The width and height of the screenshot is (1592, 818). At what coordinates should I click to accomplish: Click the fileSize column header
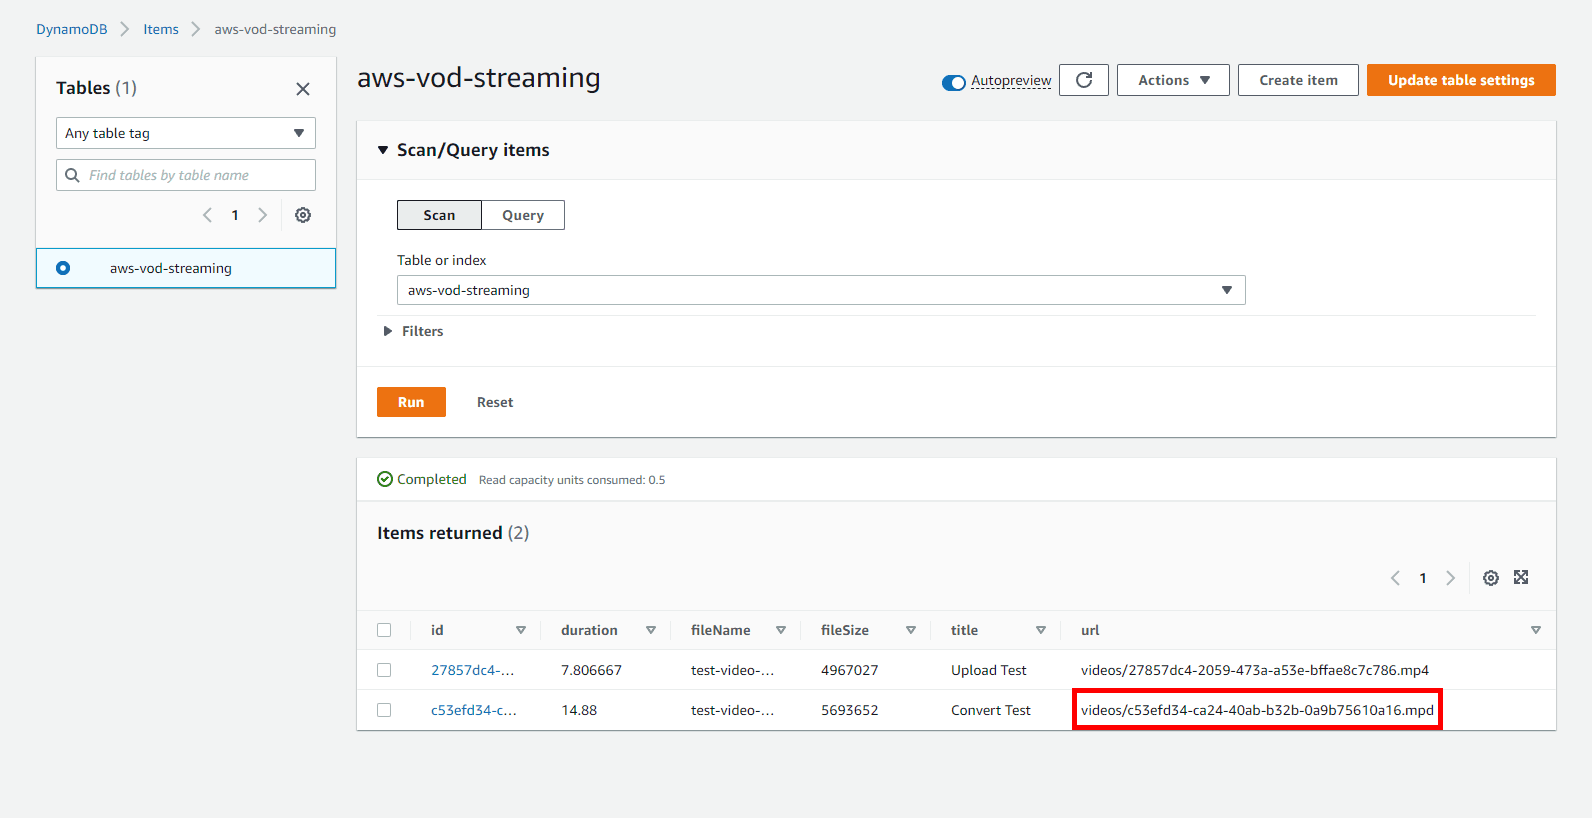tap(845, 630)
